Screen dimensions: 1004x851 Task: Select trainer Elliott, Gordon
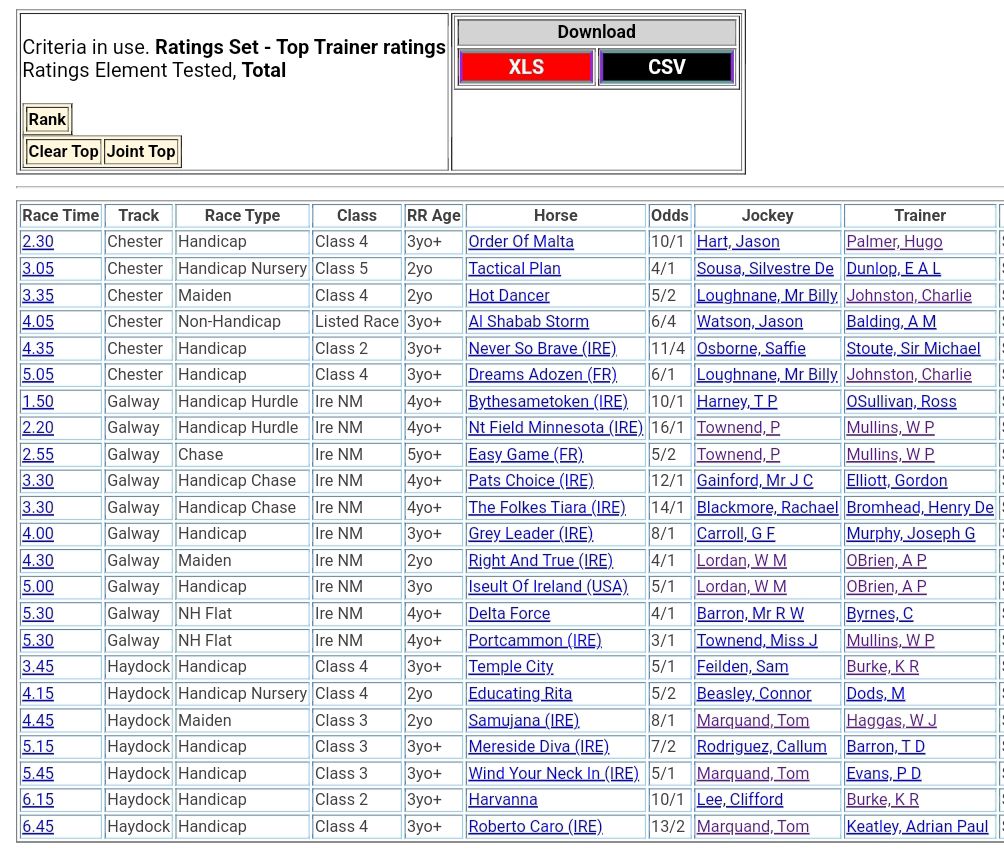[897, 481]
